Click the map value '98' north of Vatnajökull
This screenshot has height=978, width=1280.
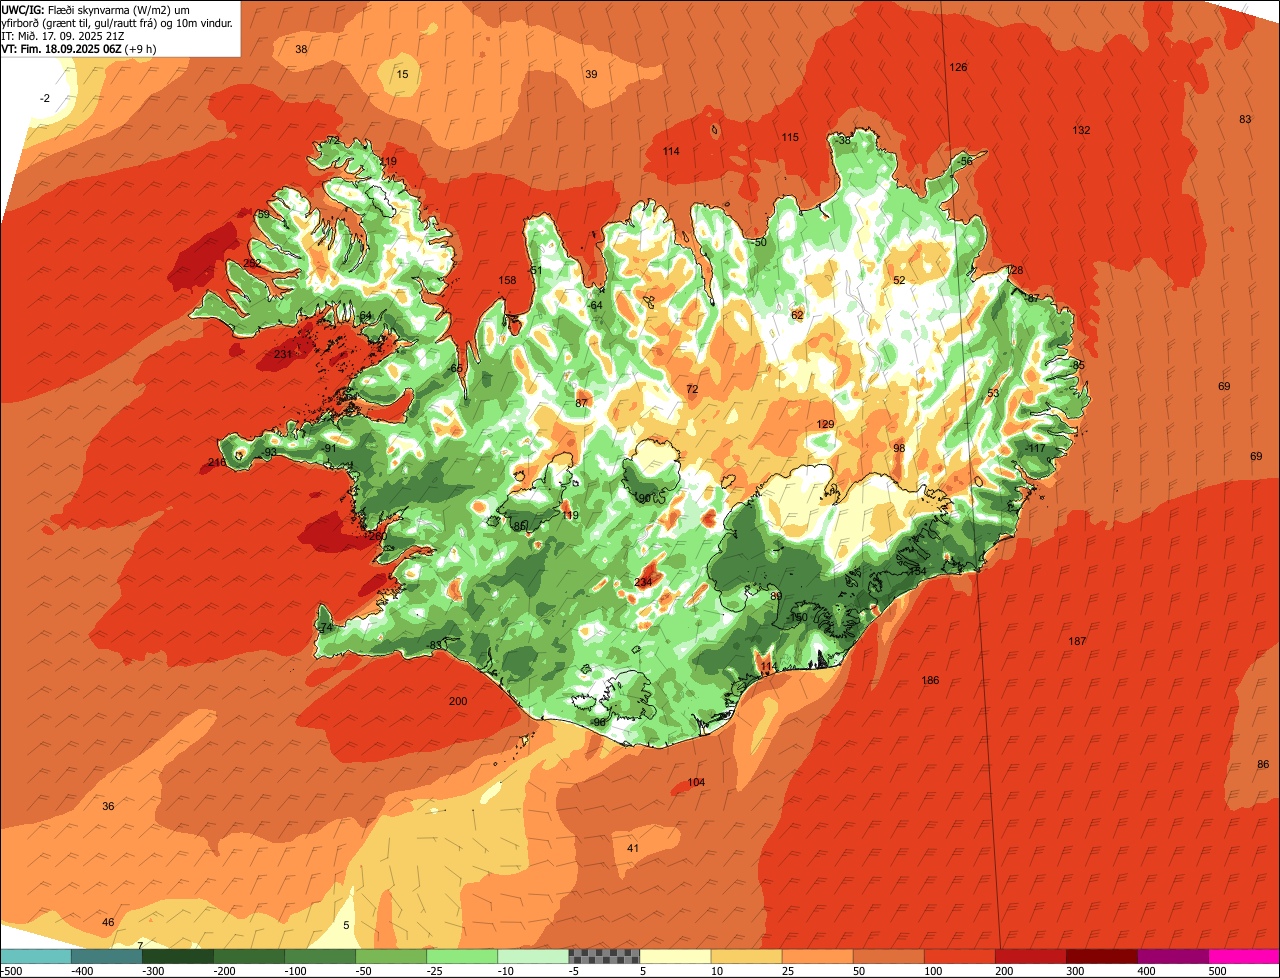click(x=899, y=448)
